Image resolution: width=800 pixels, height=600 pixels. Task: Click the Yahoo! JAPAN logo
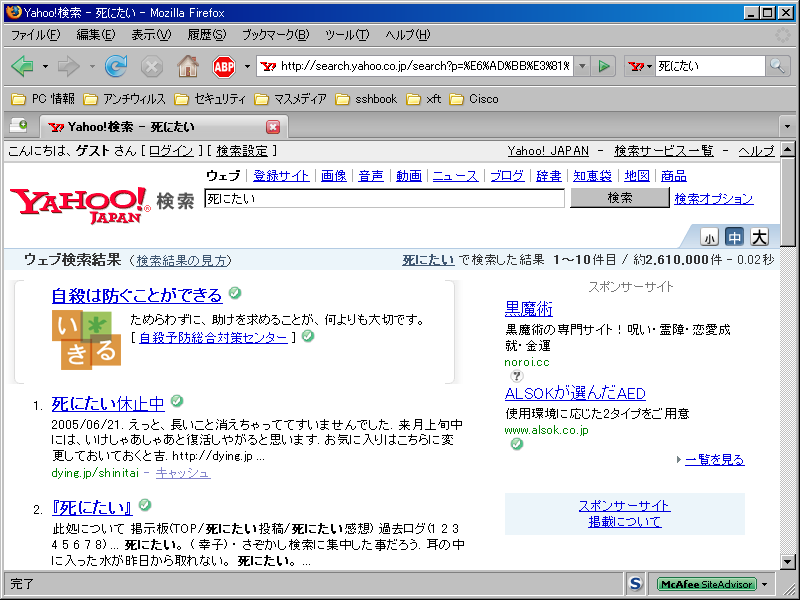pyautogui.click(x=80, y=205)
